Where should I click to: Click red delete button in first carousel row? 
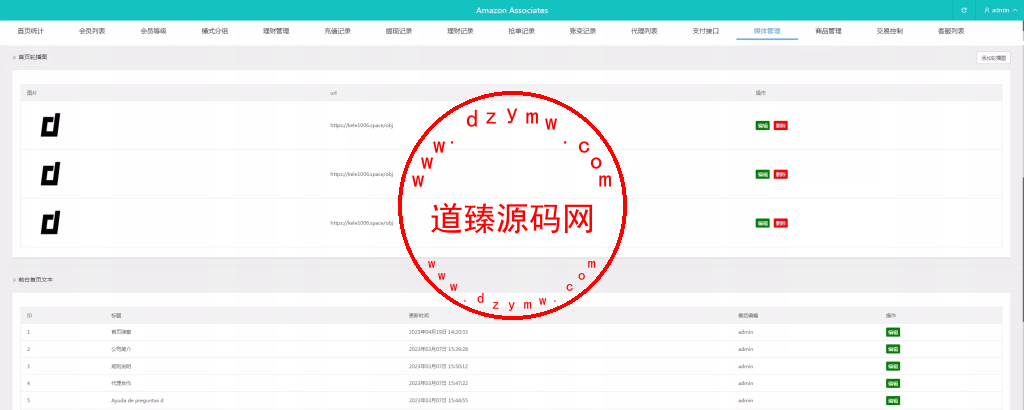(x=780, y=125)
